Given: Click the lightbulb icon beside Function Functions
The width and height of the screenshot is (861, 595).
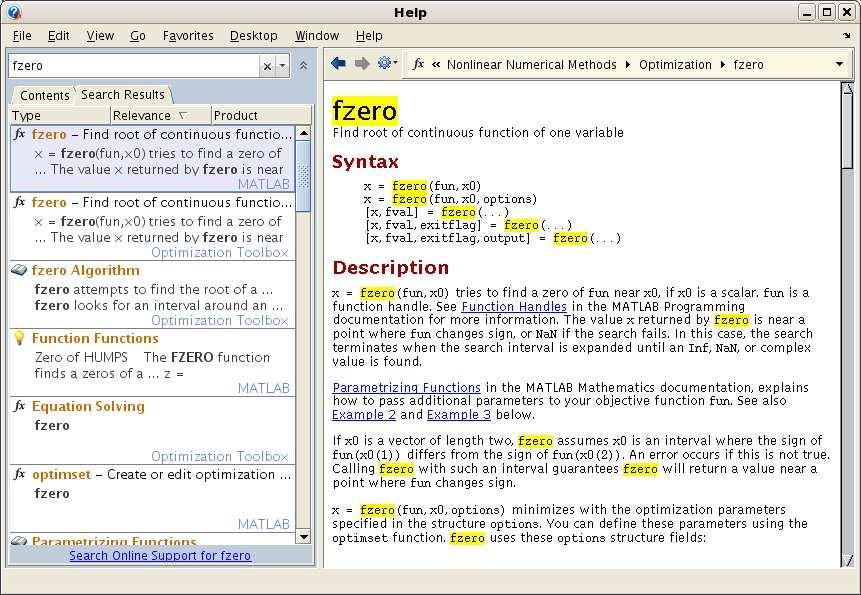Looking at the screenshot, I should pos(19,338).
